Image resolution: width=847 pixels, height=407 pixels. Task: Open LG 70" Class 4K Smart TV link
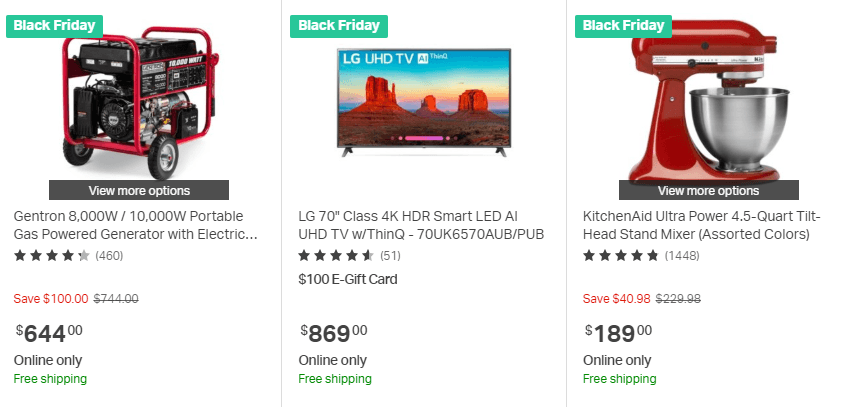(421, 225)
